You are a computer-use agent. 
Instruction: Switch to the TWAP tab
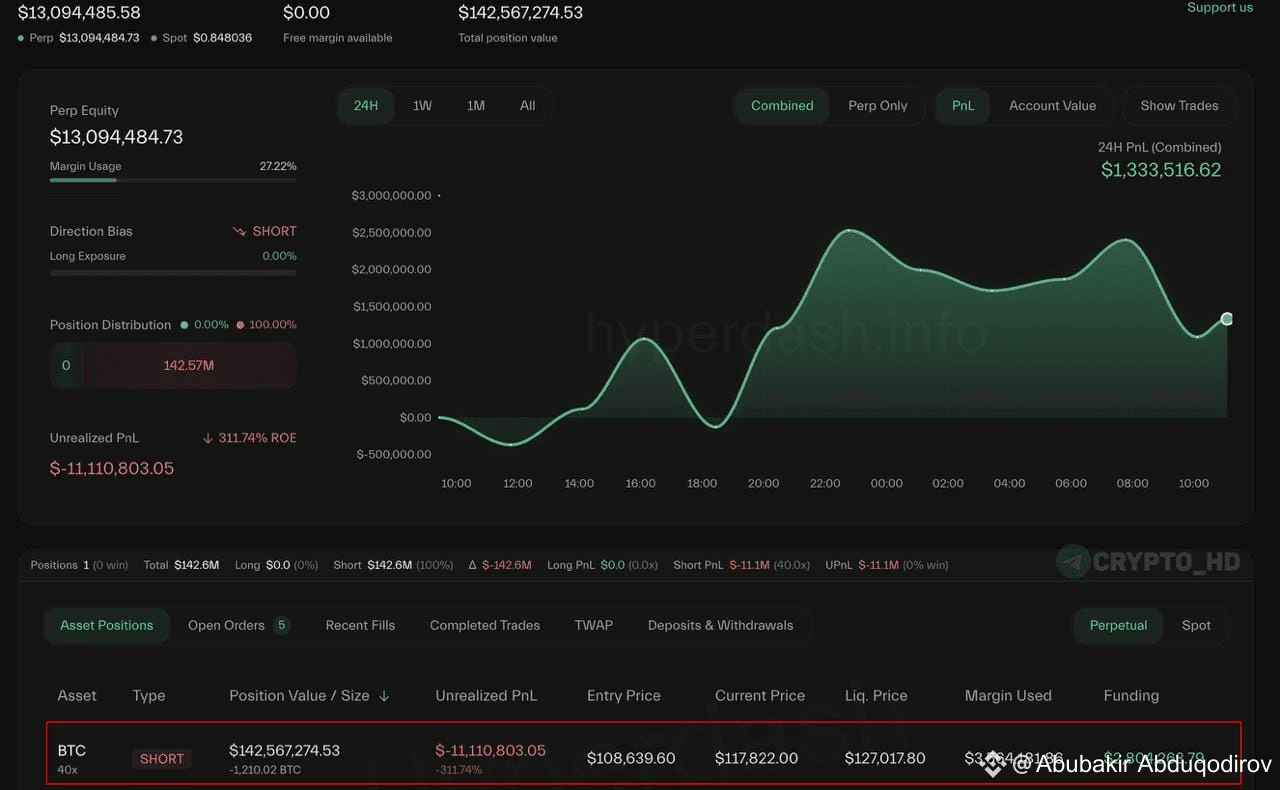pyautogui.click(x=594, y=626)
